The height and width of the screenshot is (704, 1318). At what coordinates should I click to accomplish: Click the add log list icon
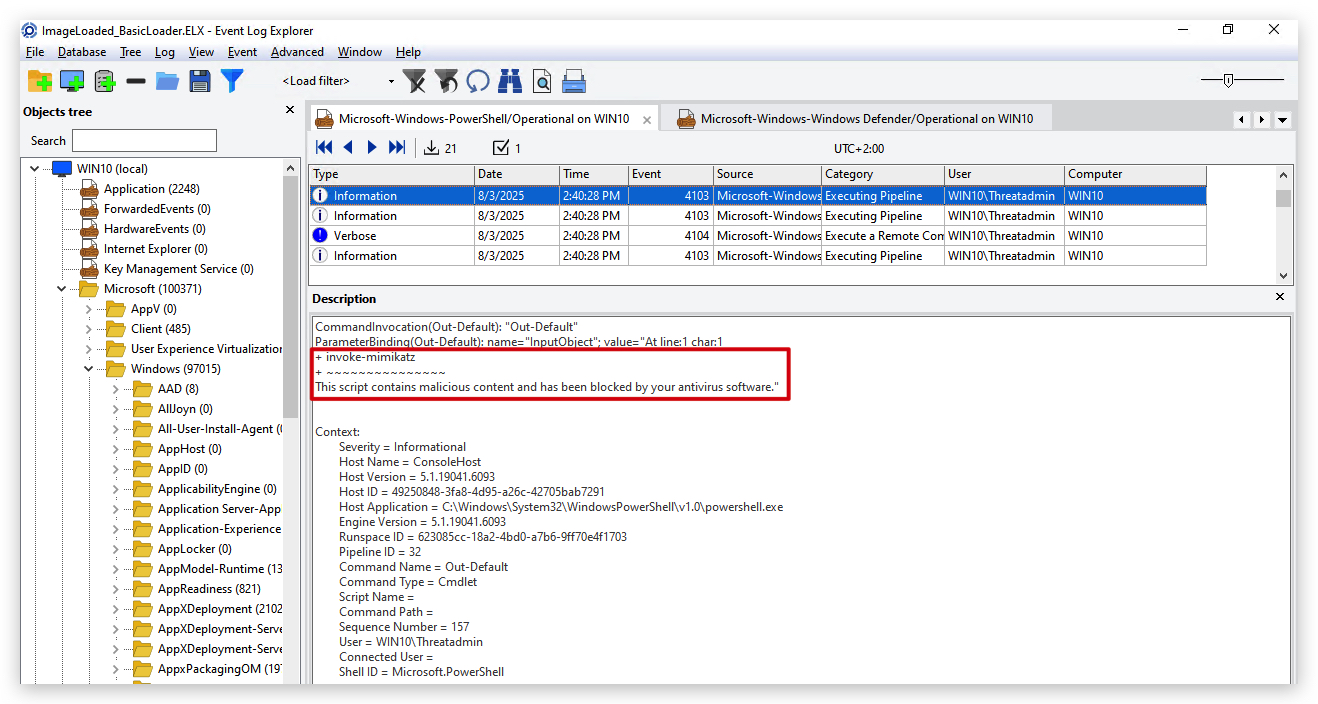pyautogui.click(x=104, y=81)
